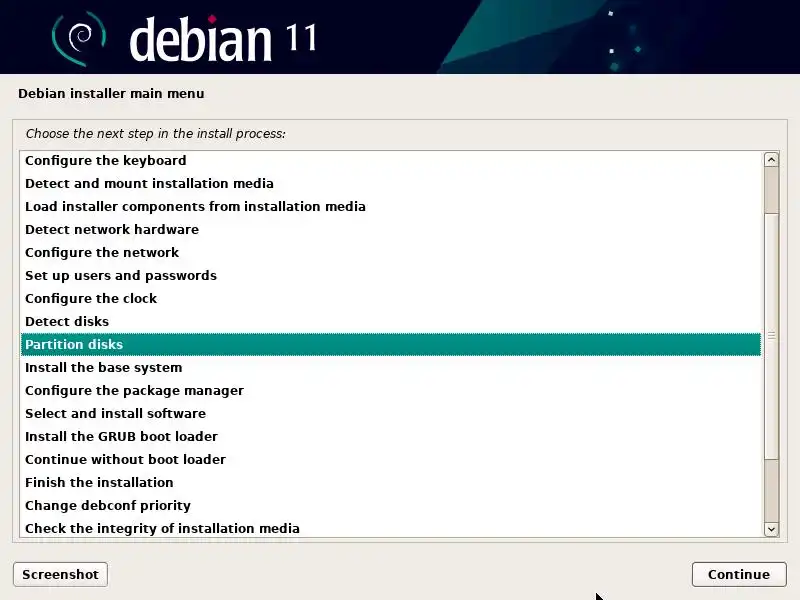Click the scrollbar down arrow

pyautogui.click(x=771, y=529)
